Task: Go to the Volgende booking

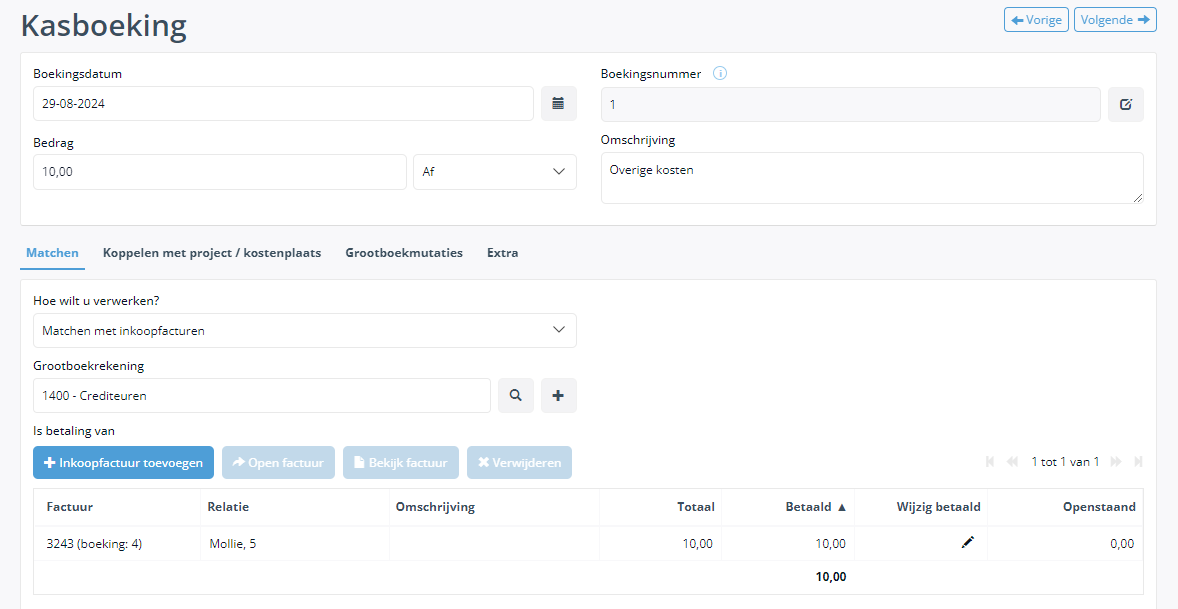Action: [1114, 20]
